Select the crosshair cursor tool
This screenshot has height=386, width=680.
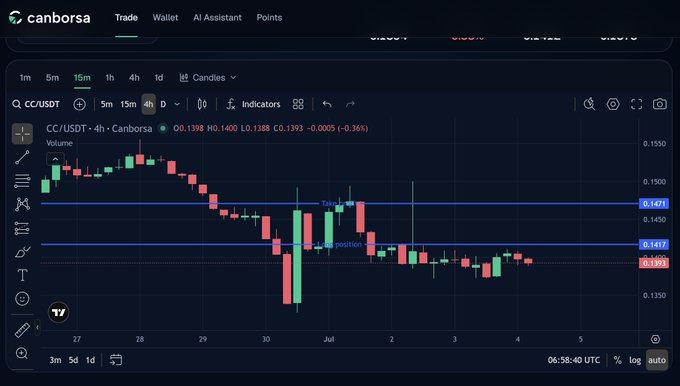point(22,134)
